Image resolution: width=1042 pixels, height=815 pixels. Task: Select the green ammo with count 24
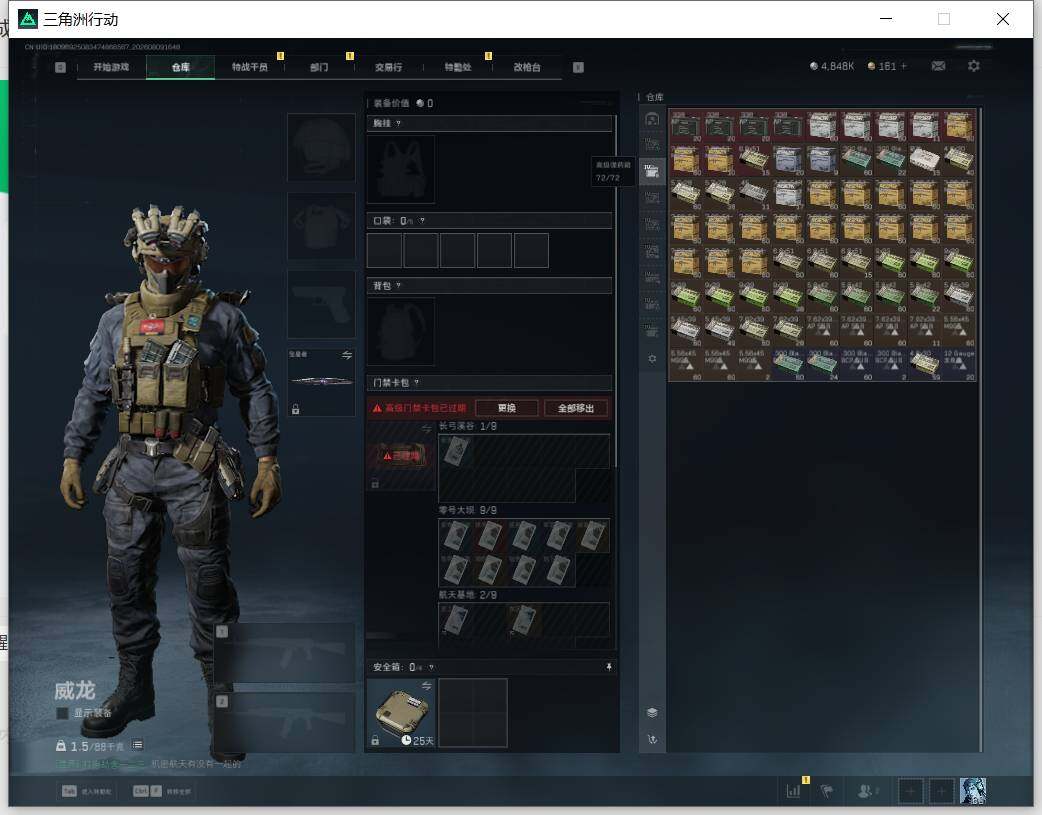tap(822, 364)
